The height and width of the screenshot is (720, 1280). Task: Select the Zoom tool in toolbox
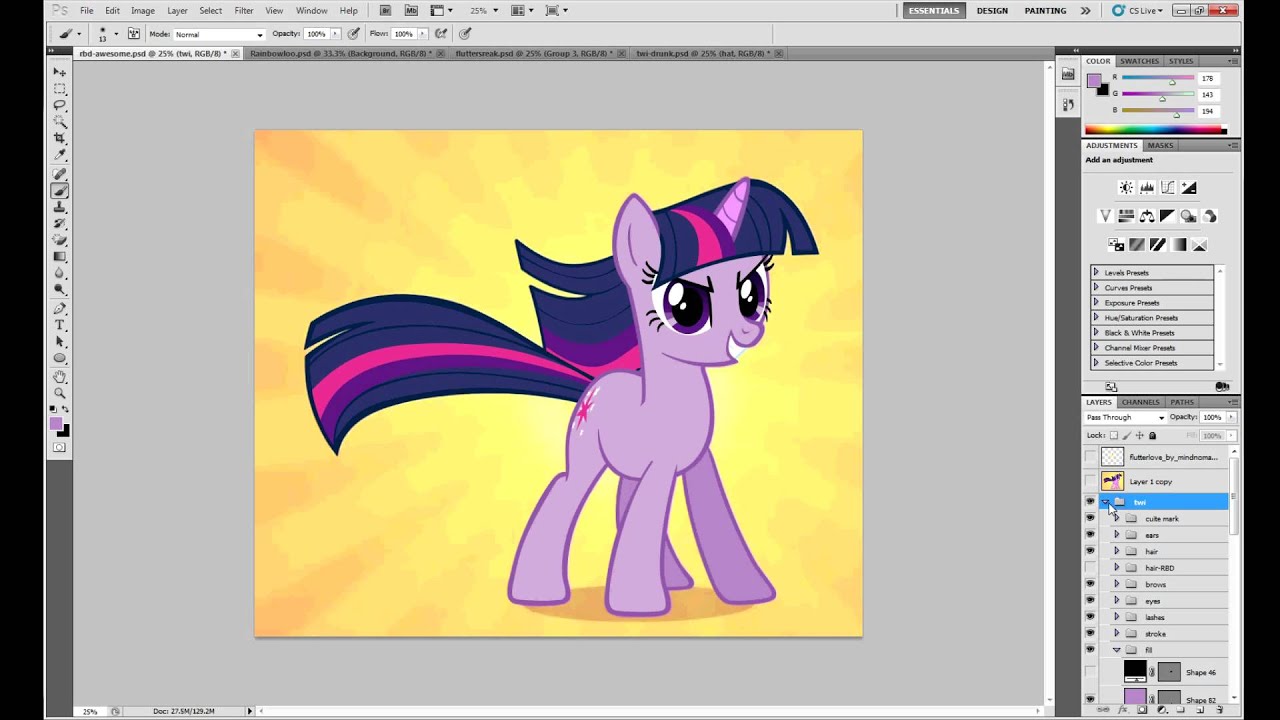coord(60,395)
